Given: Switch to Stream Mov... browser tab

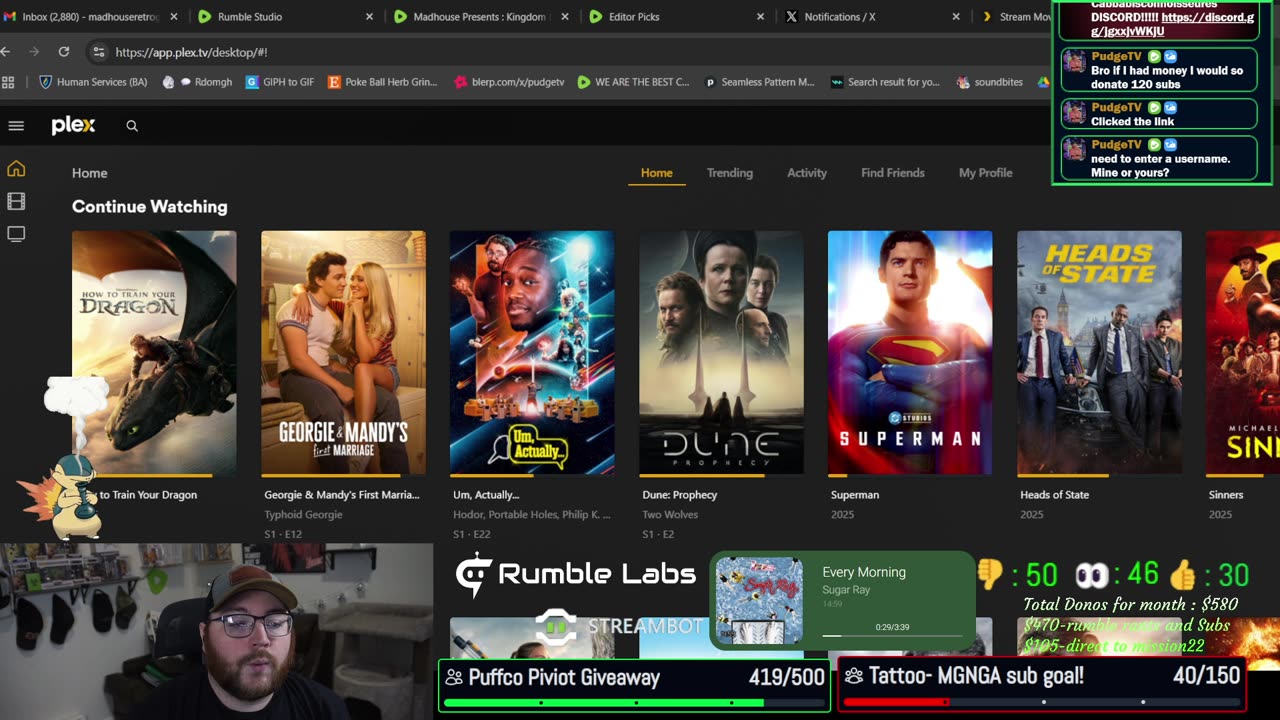Looking at the screenshot, I should [1014, 17].
